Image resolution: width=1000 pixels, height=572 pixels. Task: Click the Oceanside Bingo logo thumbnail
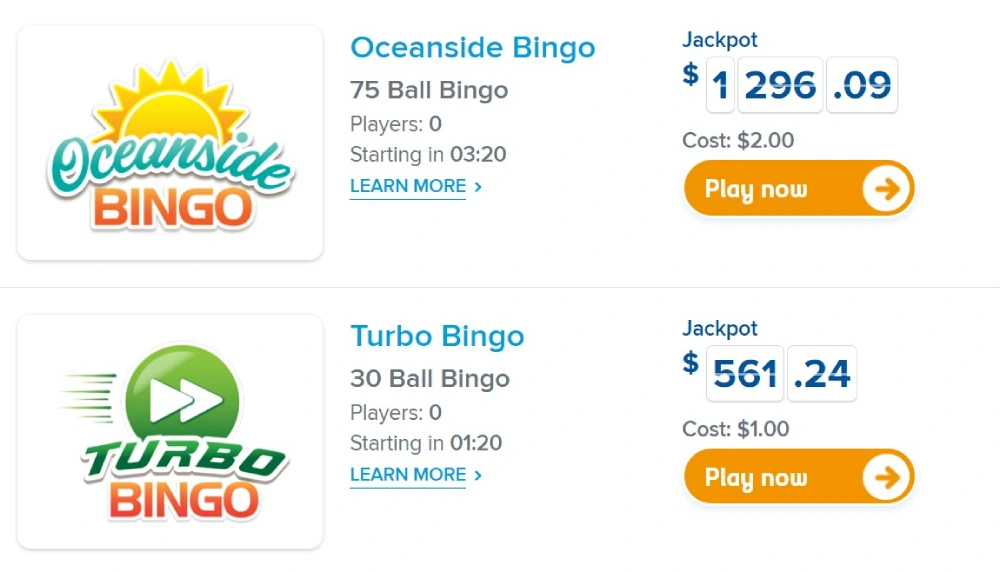tap(170, 143)
